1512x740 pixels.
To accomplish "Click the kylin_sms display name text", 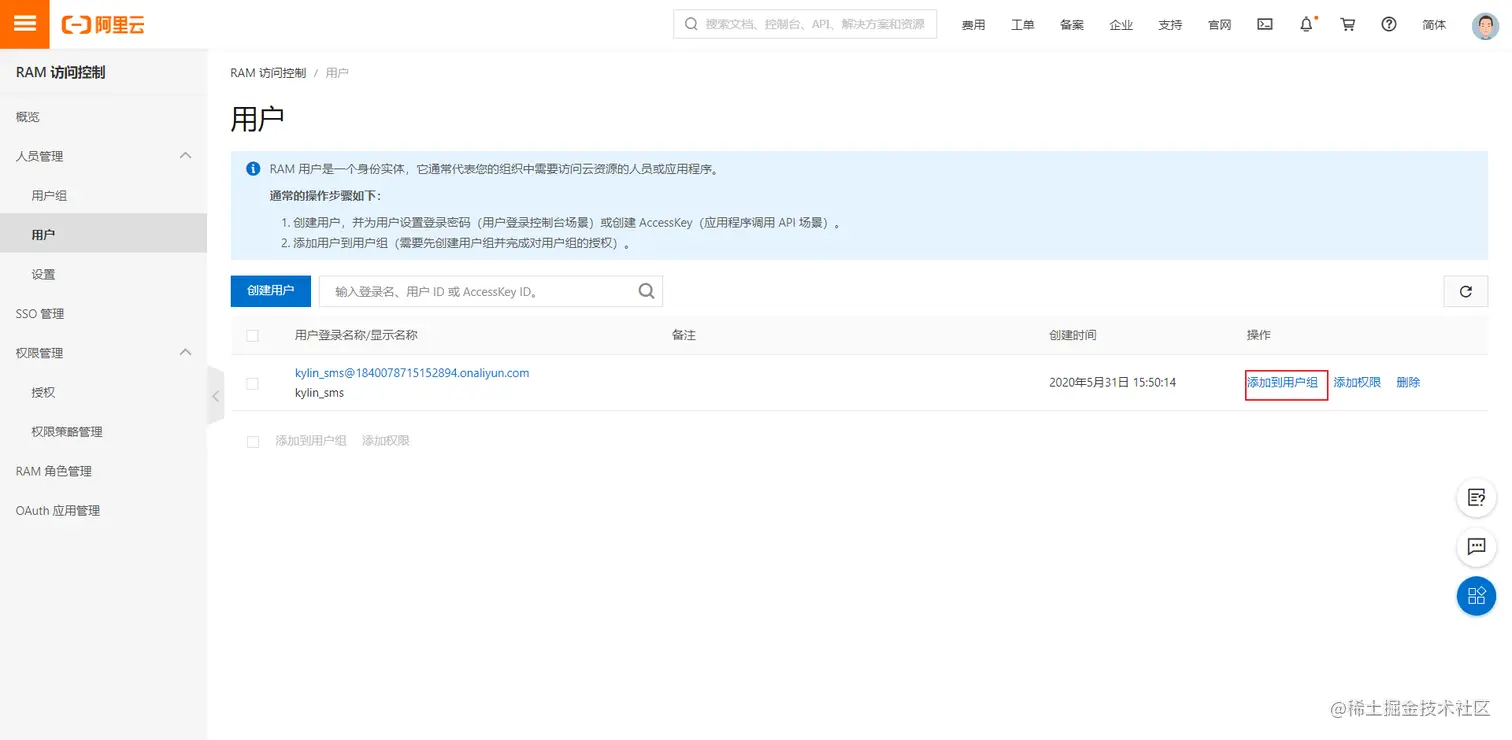I will click(x=320, y=393).
